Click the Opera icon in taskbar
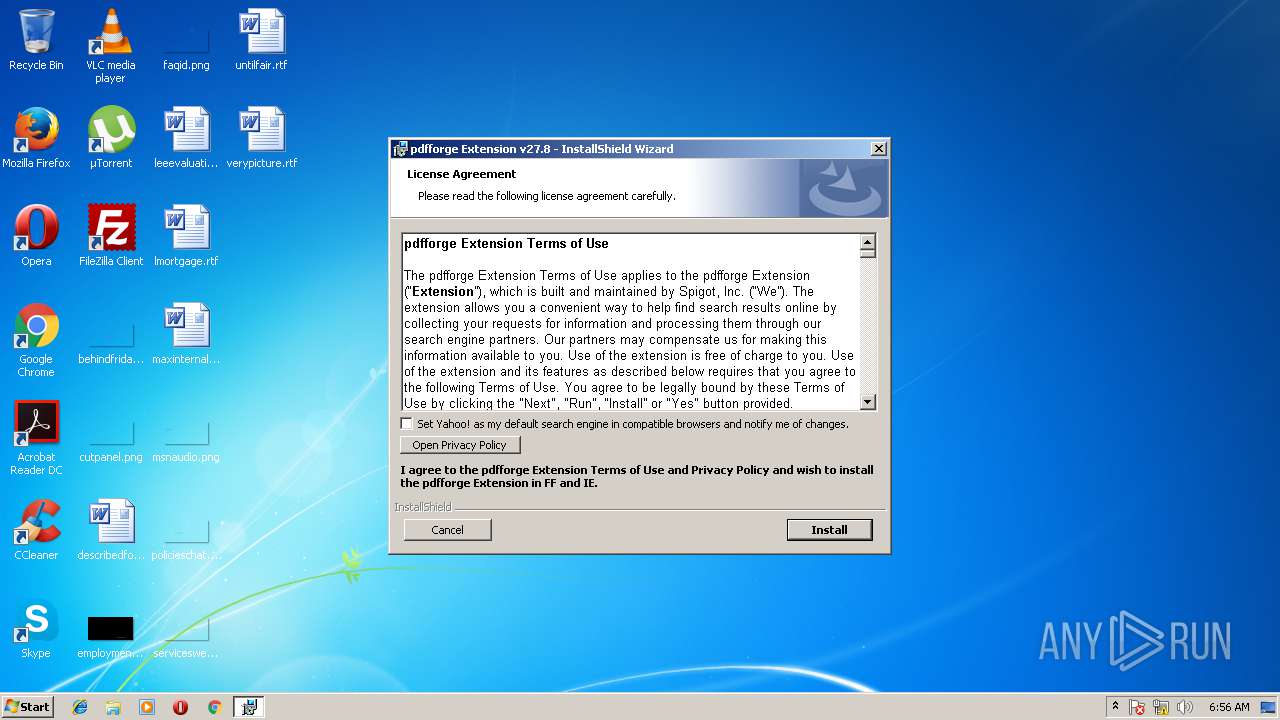This screenshot has width=1280, height=720. click(x=181, y=707)
